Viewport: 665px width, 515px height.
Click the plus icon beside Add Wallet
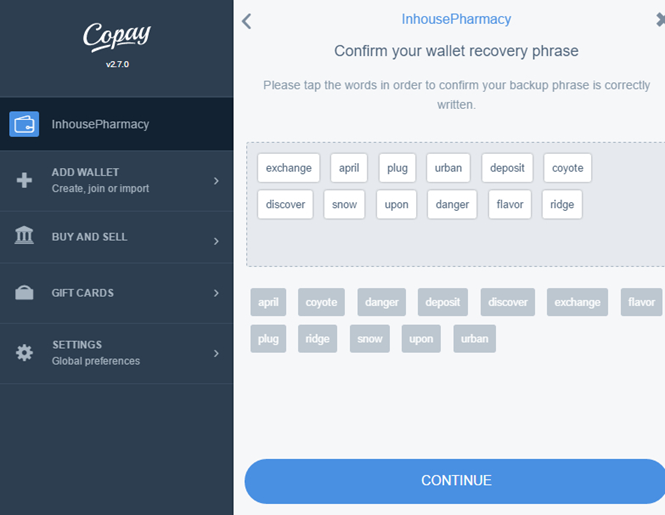(24, 180)
